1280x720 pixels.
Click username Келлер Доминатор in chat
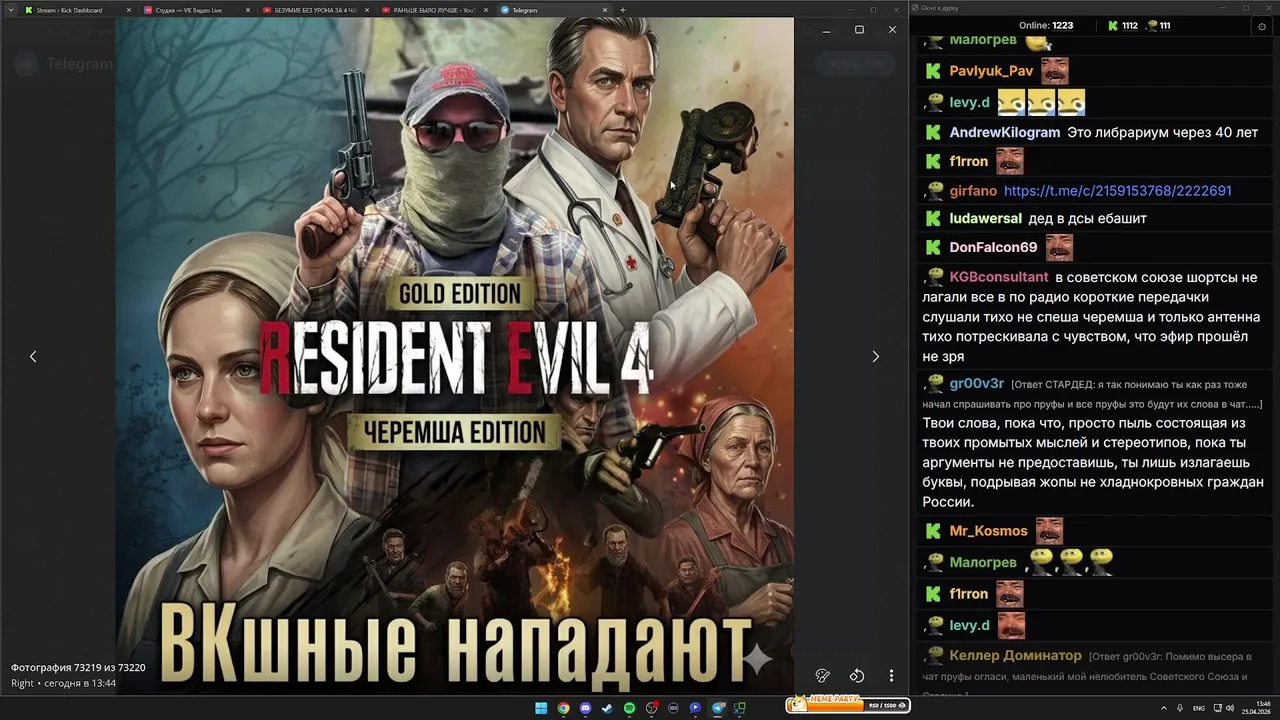(1015, 655)
